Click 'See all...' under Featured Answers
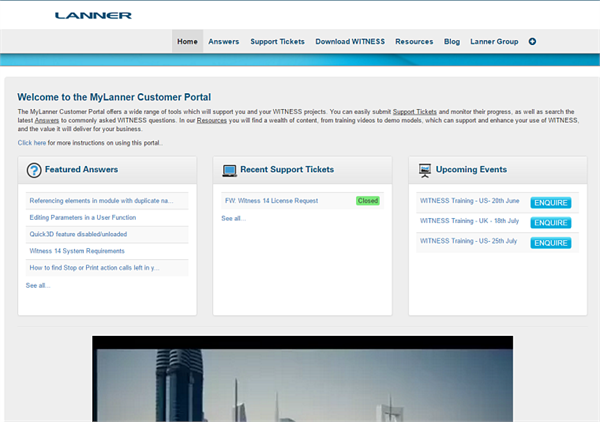600x422 pixels. pyautogui.click(x=38, y=285)
